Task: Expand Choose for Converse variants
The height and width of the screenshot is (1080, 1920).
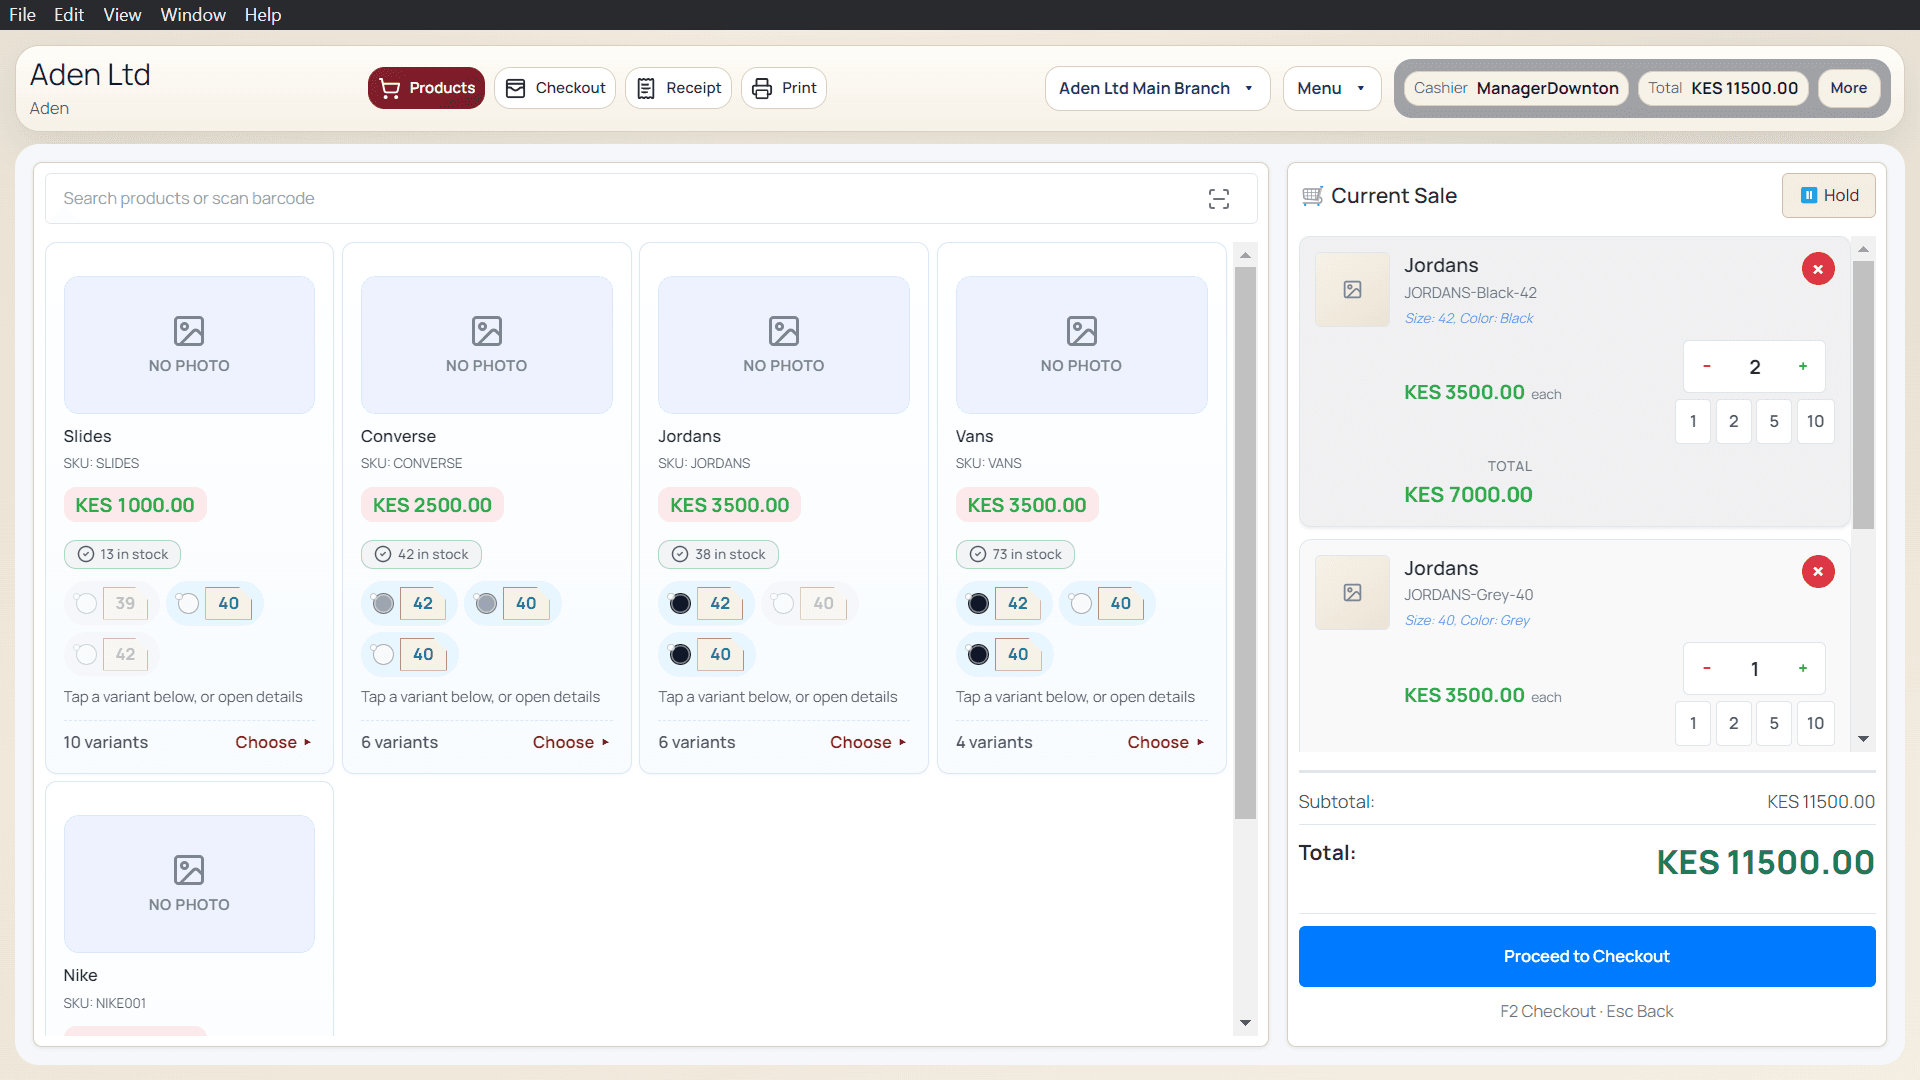Action: point(571,742)
